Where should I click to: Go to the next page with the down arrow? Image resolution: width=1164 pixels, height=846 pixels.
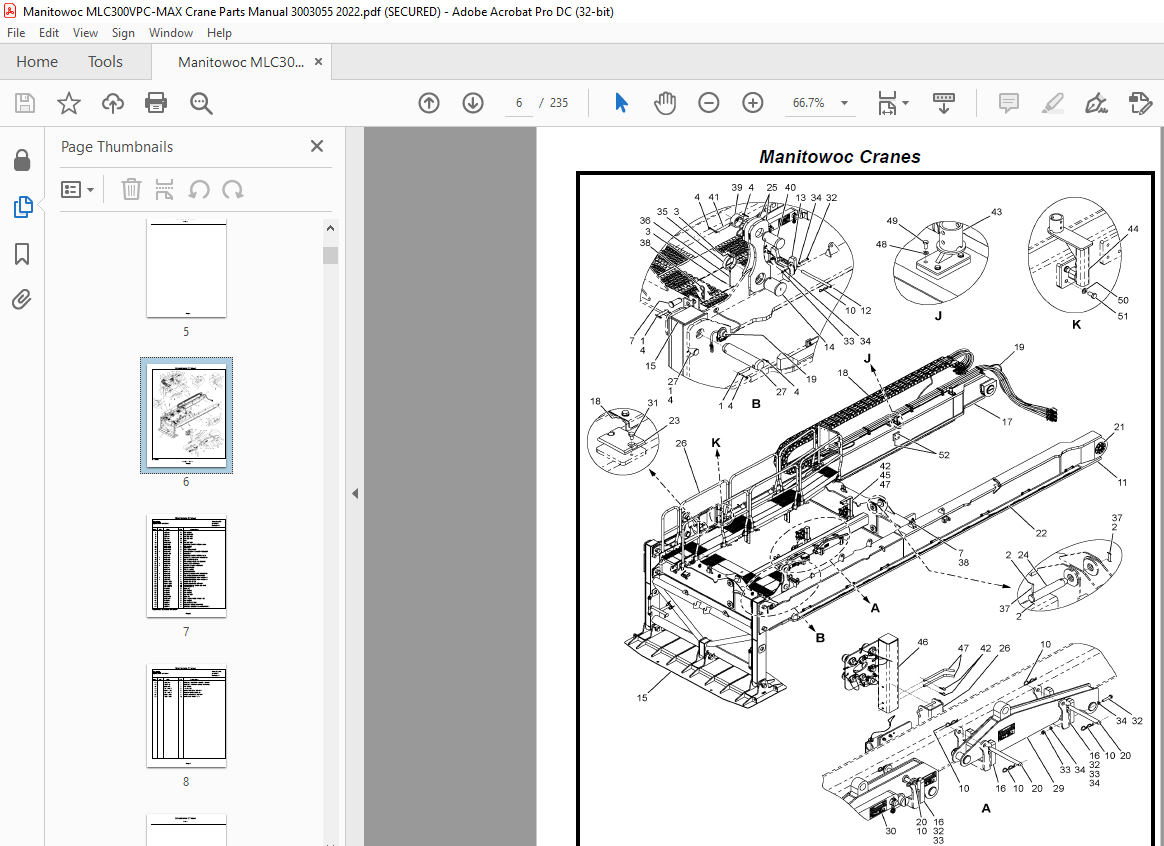(x=473, y=103)
